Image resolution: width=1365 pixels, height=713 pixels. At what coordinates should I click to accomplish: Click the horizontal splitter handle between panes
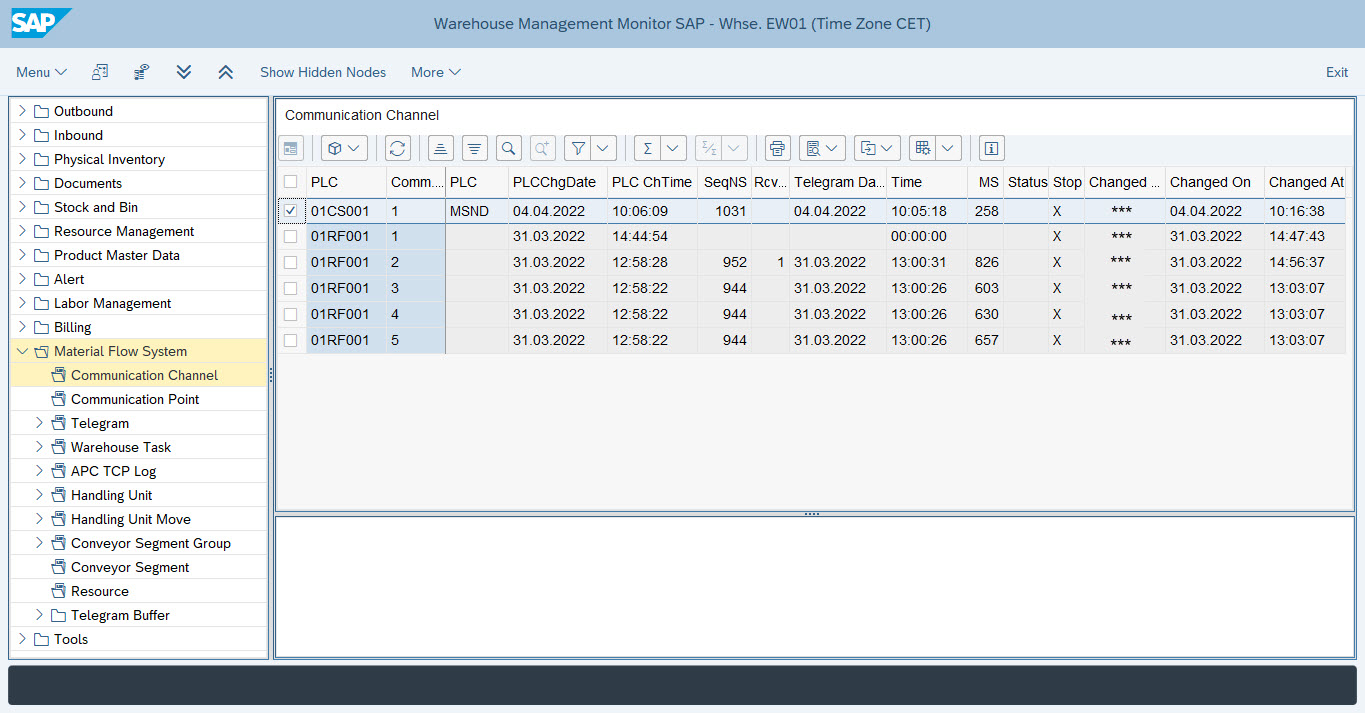pos(812,514)
